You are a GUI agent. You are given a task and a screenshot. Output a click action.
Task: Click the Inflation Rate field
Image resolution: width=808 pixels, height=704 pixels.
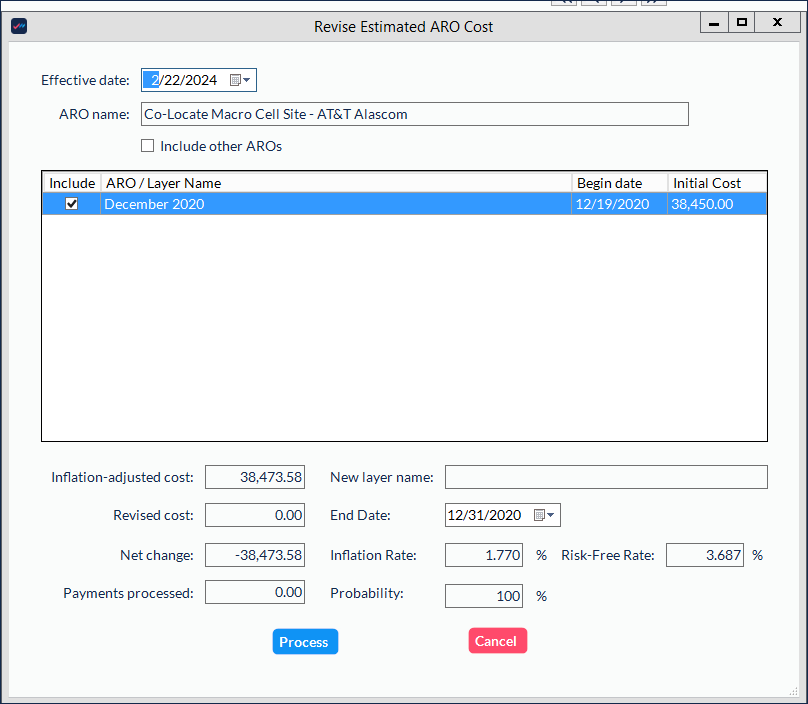[x=484, y=555]
